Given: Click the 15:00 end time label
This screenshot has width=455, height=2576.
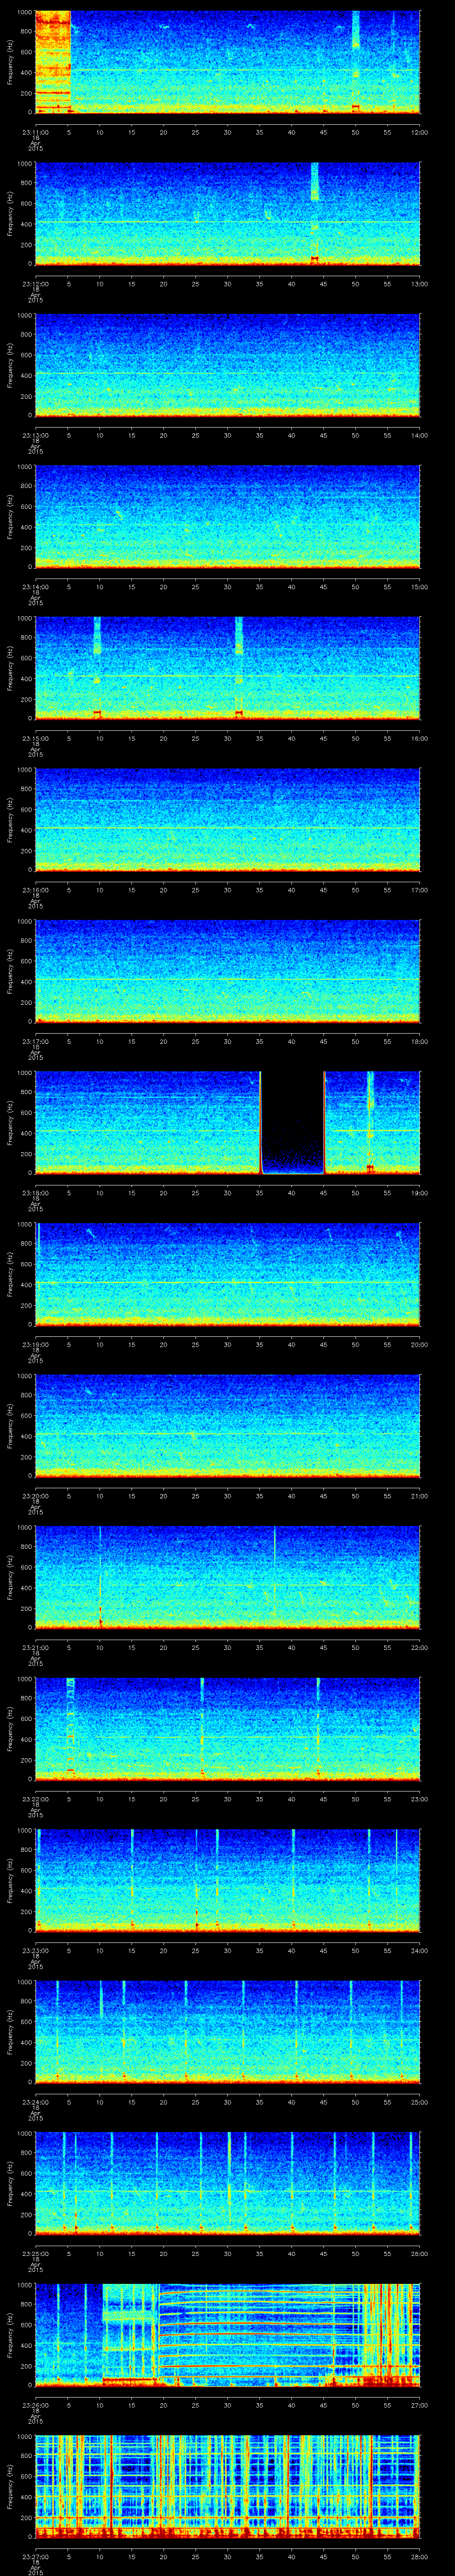Looking at the screenshot, I should (x=419, y=587).
